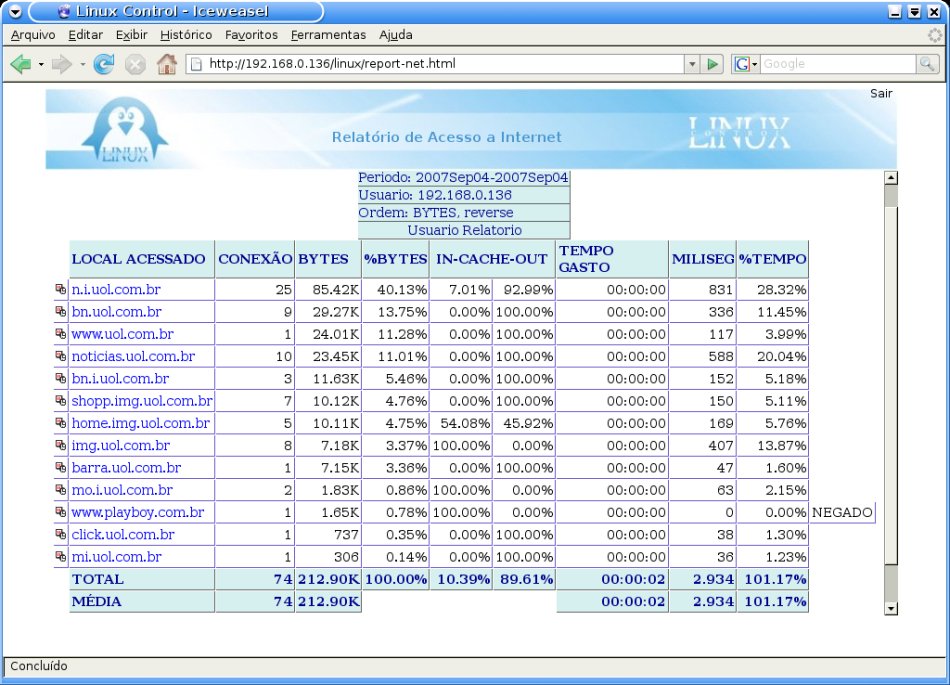
Task: Click the MÉDIA row label
Action: tap(96, 601)
